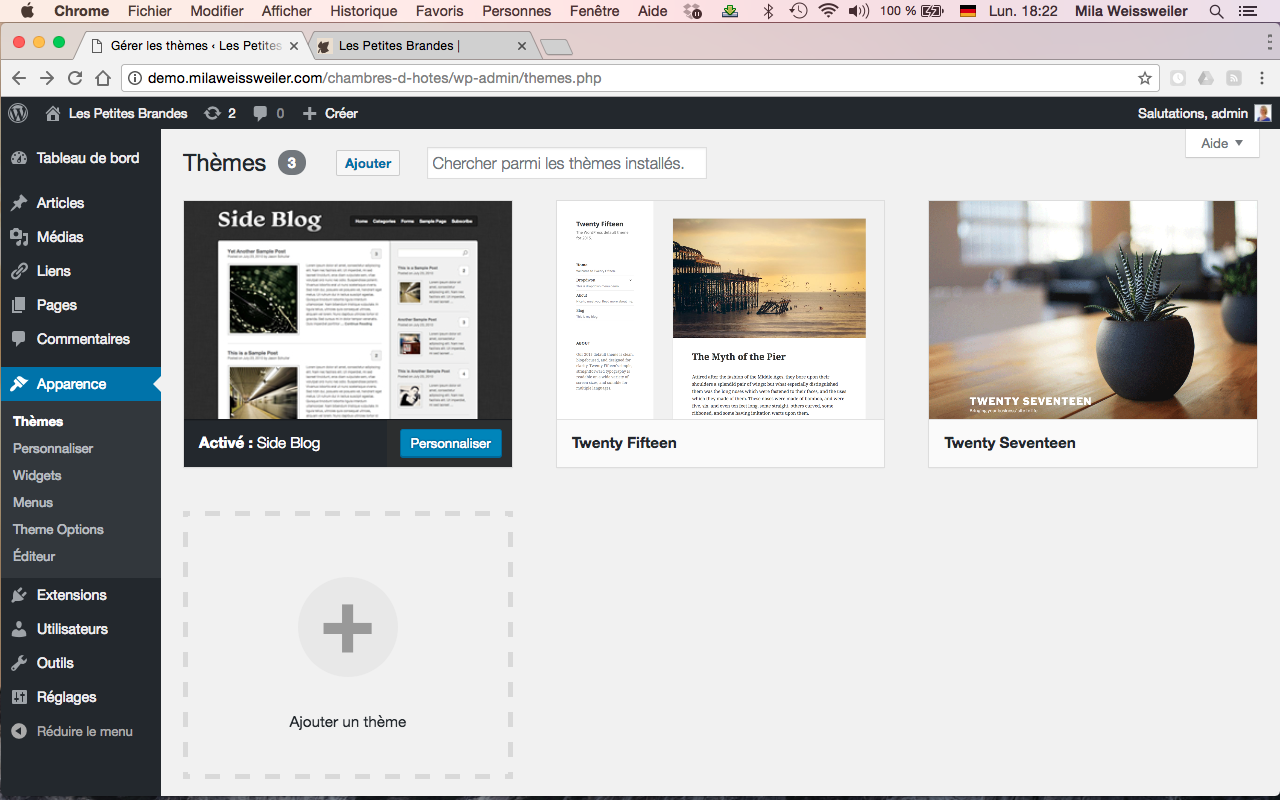Viewport: 1280px width, 800px height.
Task: Bookmark the page with the star icon
Action: pyautogui.click(x=1145, y=78)
